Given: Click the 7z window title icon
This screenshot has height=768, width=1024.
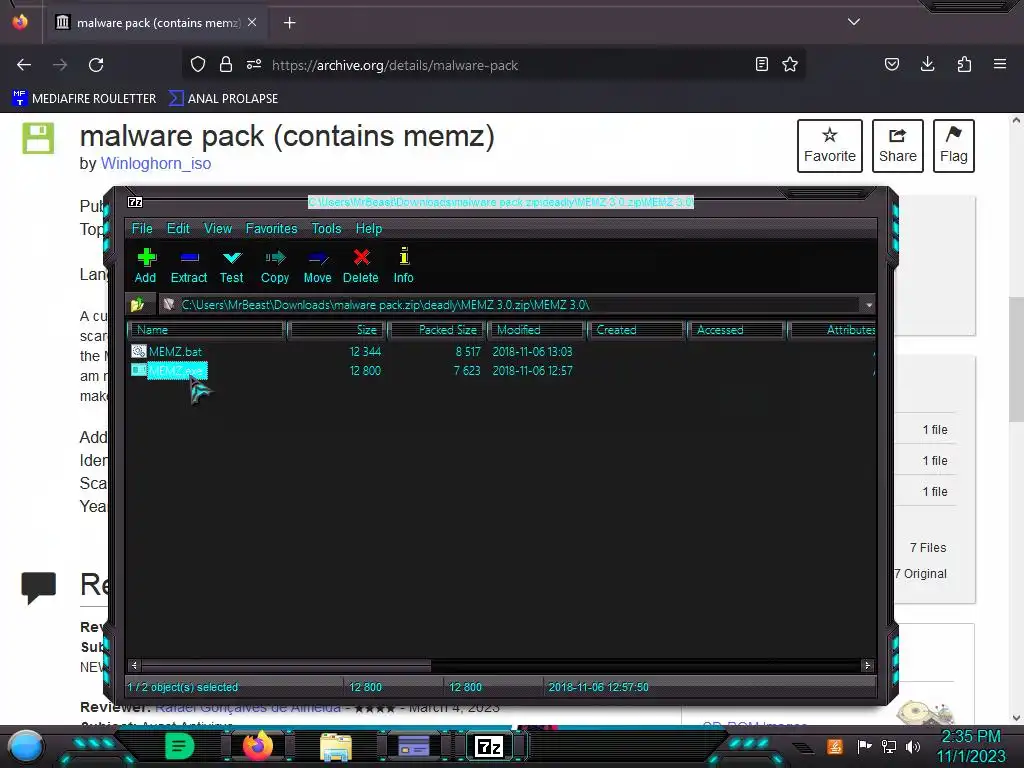Looking at the screenshot, I should click(135, 202).
